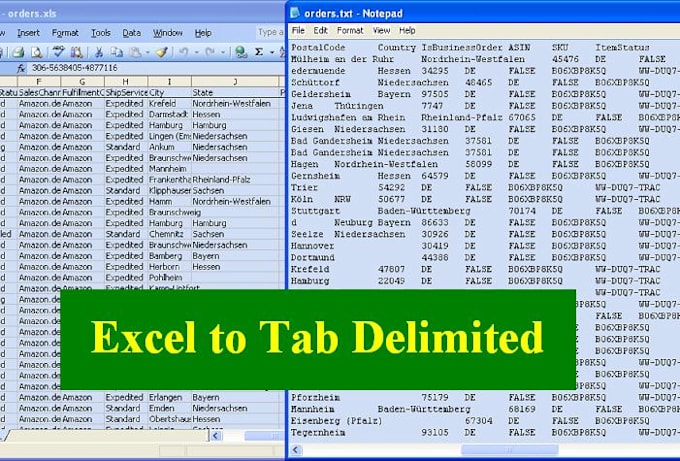Open the Paste options dropdown arrow

point(147,53)
